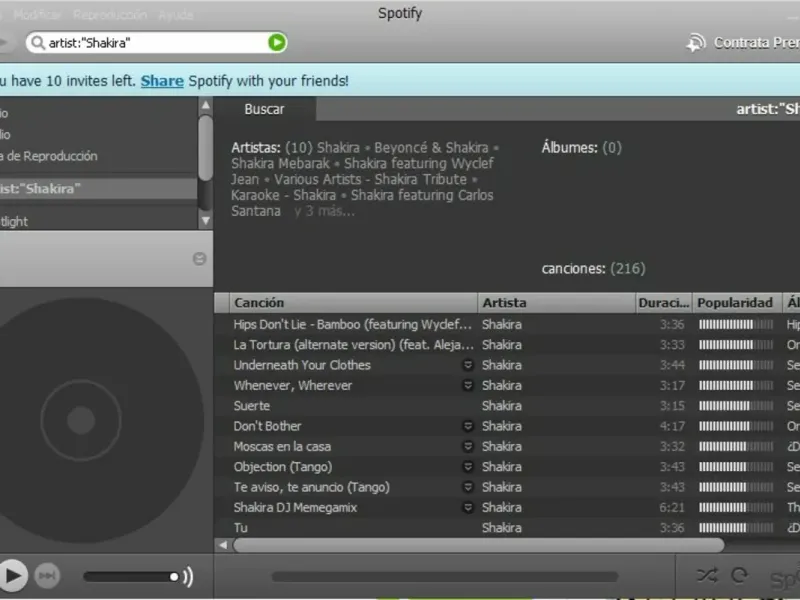Click the round icon above album art
The width and height of the screenshot is (800, 600).
click(x=199, y=259)
